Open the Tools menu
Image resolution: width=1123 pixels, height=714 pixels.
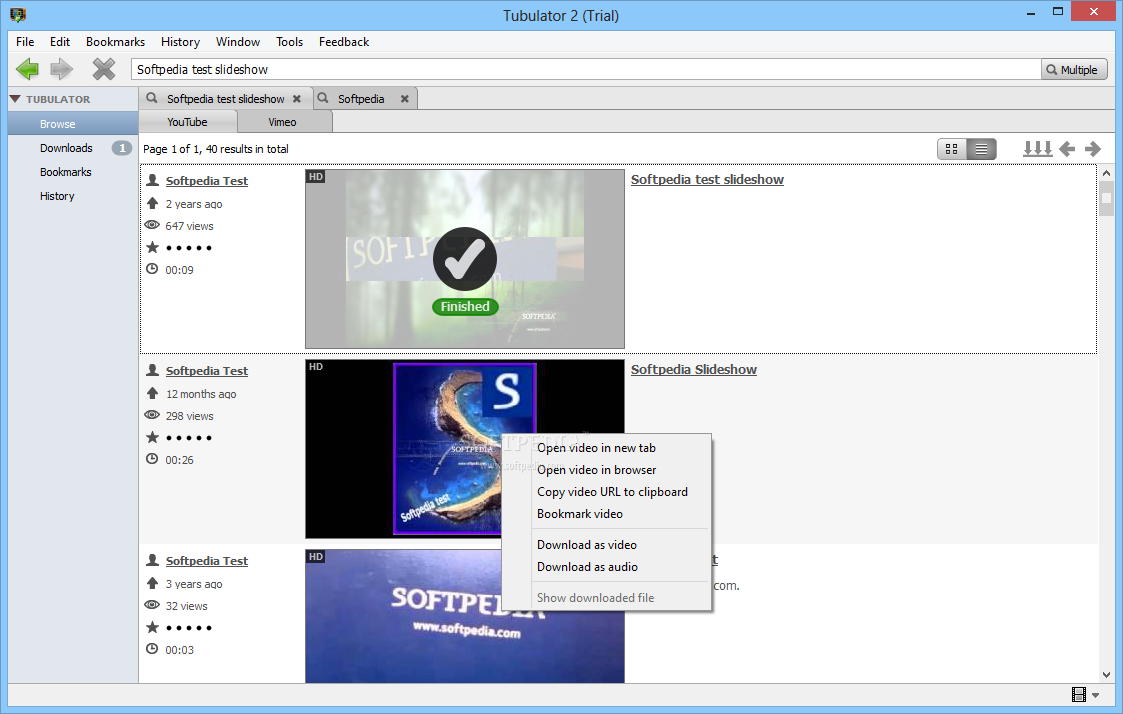click(289, 42)
